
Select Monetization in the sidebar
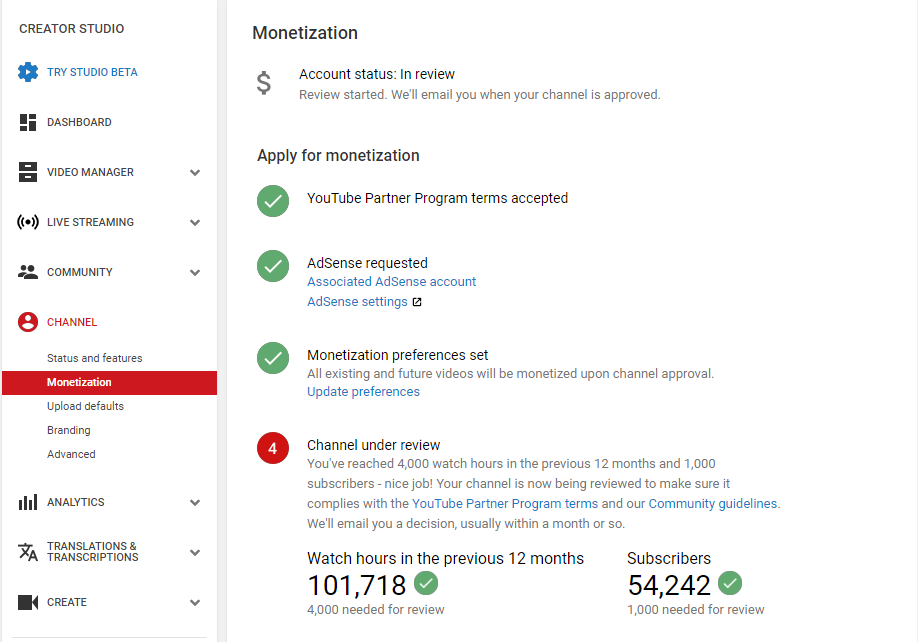coord(109,382)
